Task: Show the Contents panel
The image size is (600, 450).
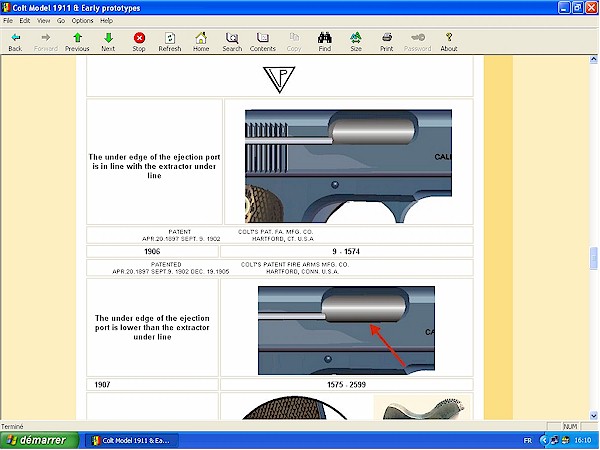Action: [262, 41]
